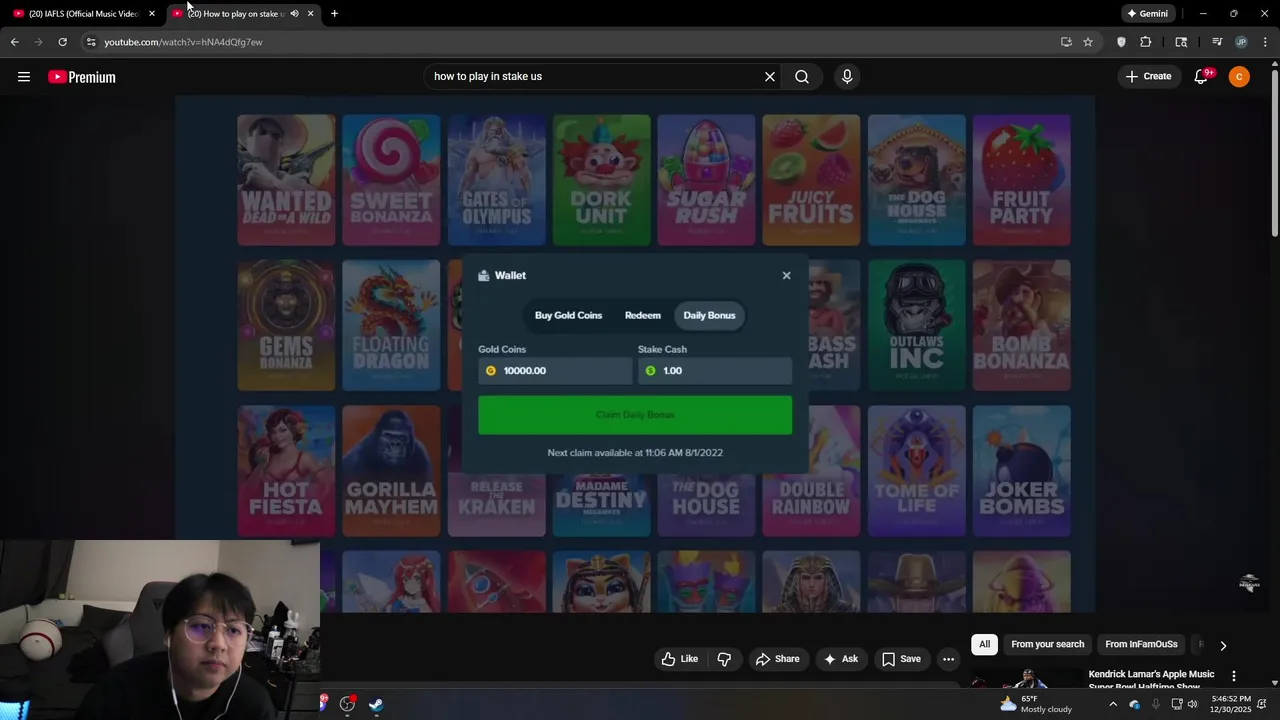Go back in browser history
The width and height of the screenshot is (1280, 720).
14,42
